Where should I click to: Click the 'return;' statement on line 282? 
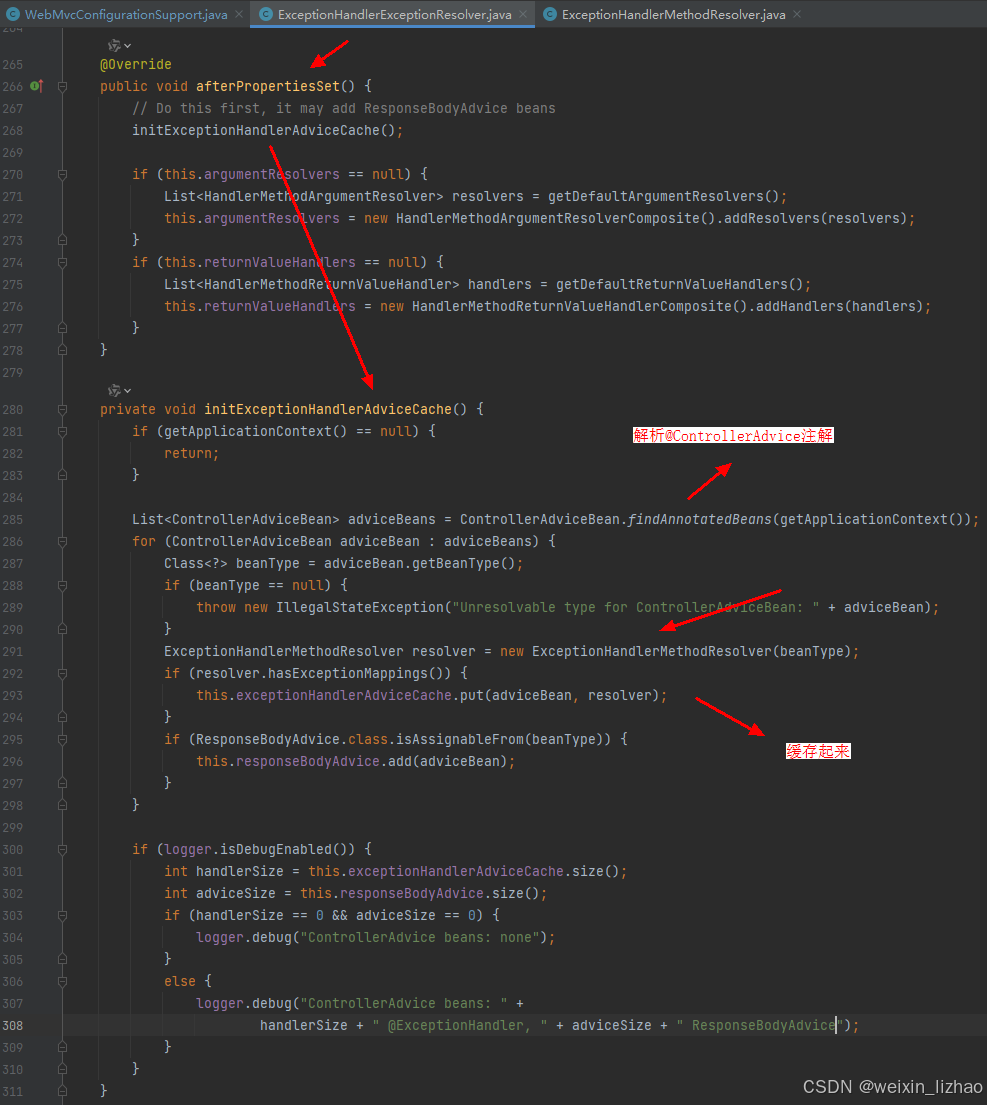192,453
